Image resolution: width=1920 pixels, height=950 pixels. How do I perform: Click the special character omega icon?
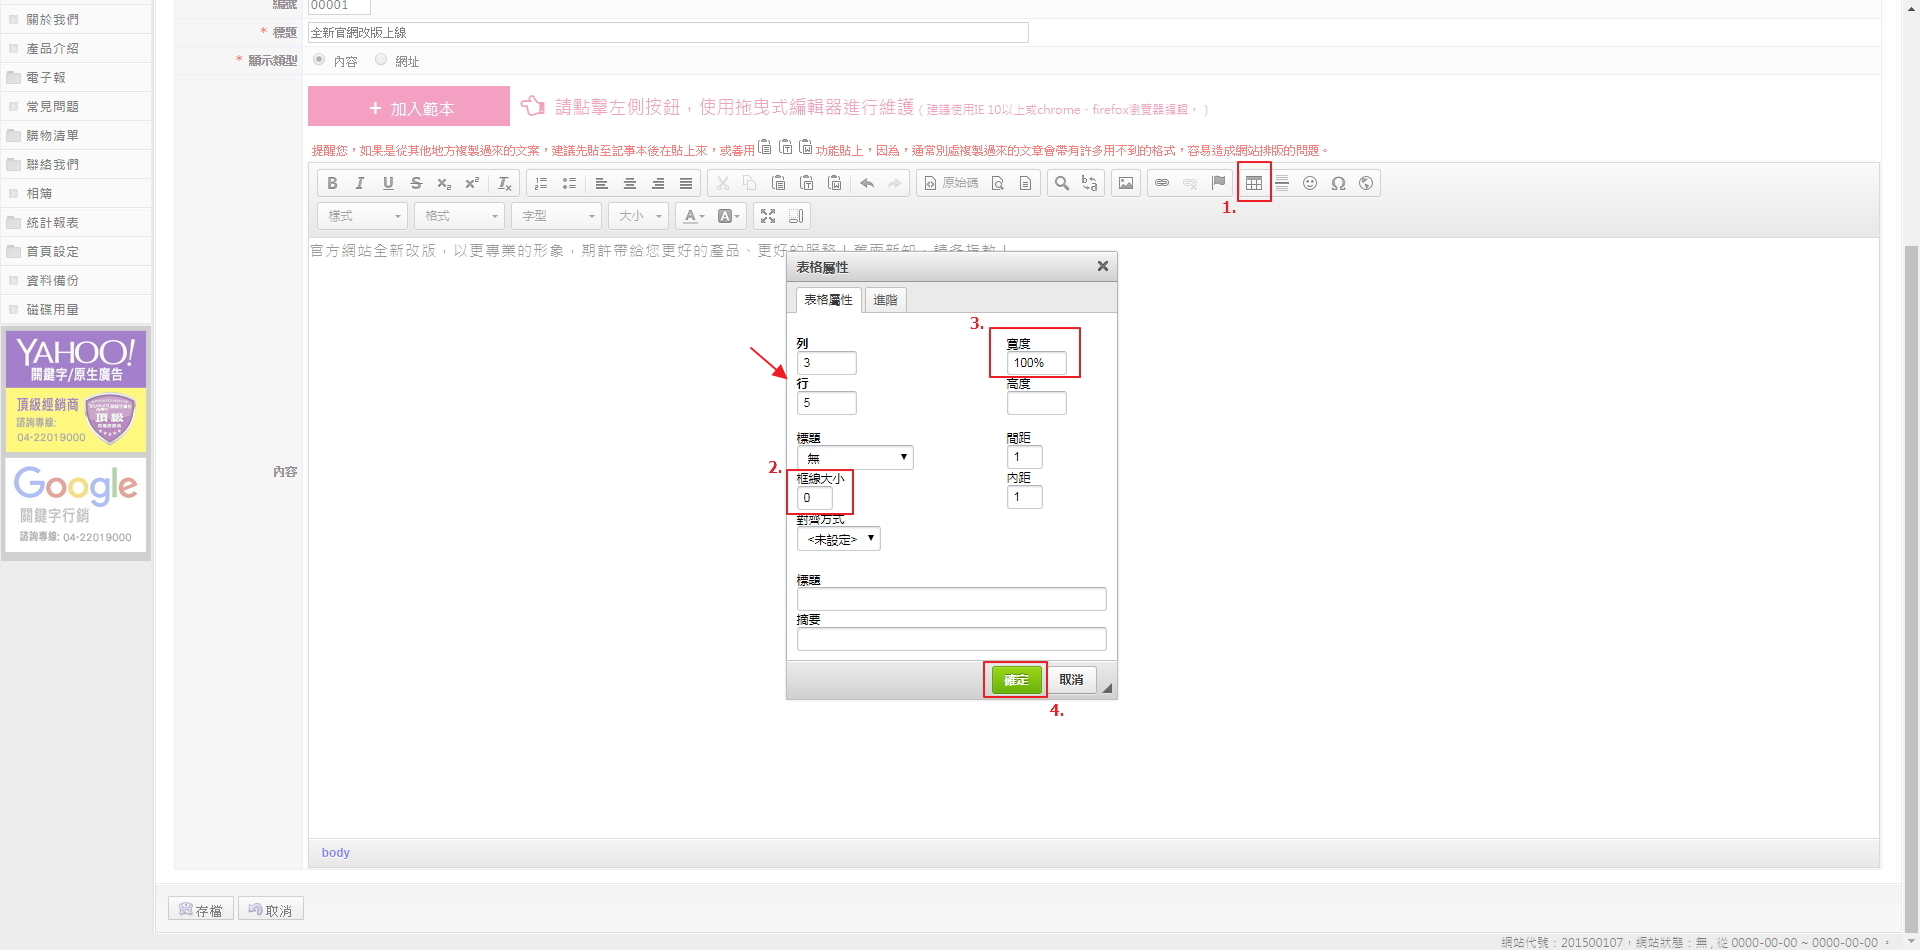[x=1338, y=183]
